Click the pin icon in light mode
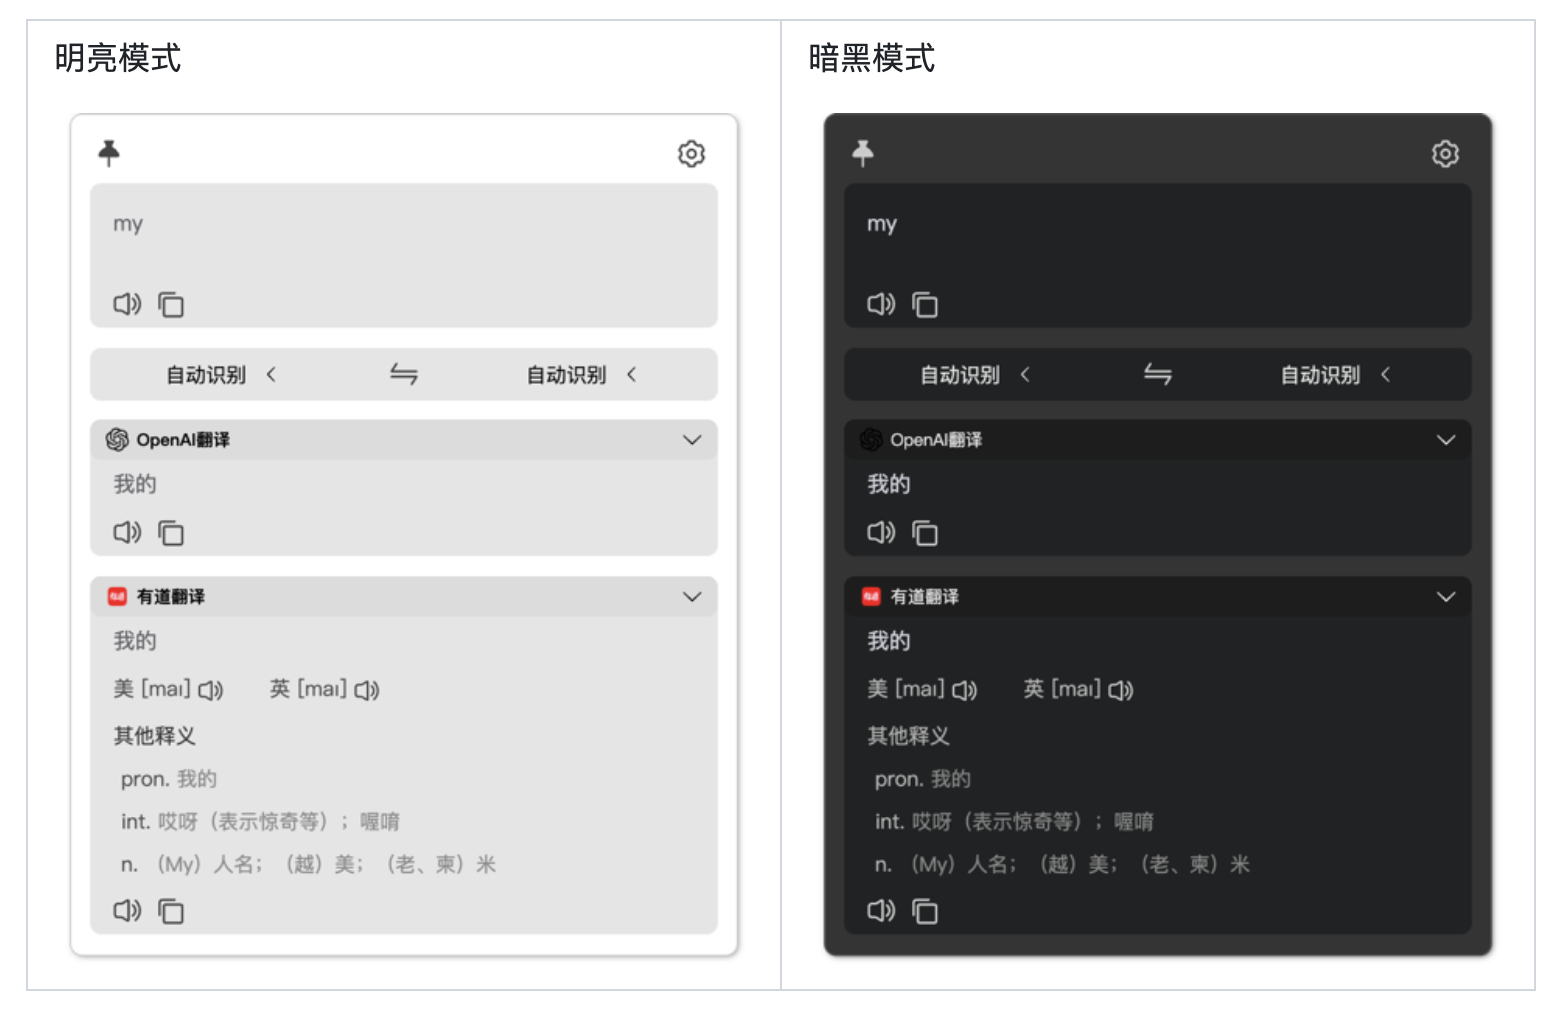 pyautogui.click(x=110, y=153)
